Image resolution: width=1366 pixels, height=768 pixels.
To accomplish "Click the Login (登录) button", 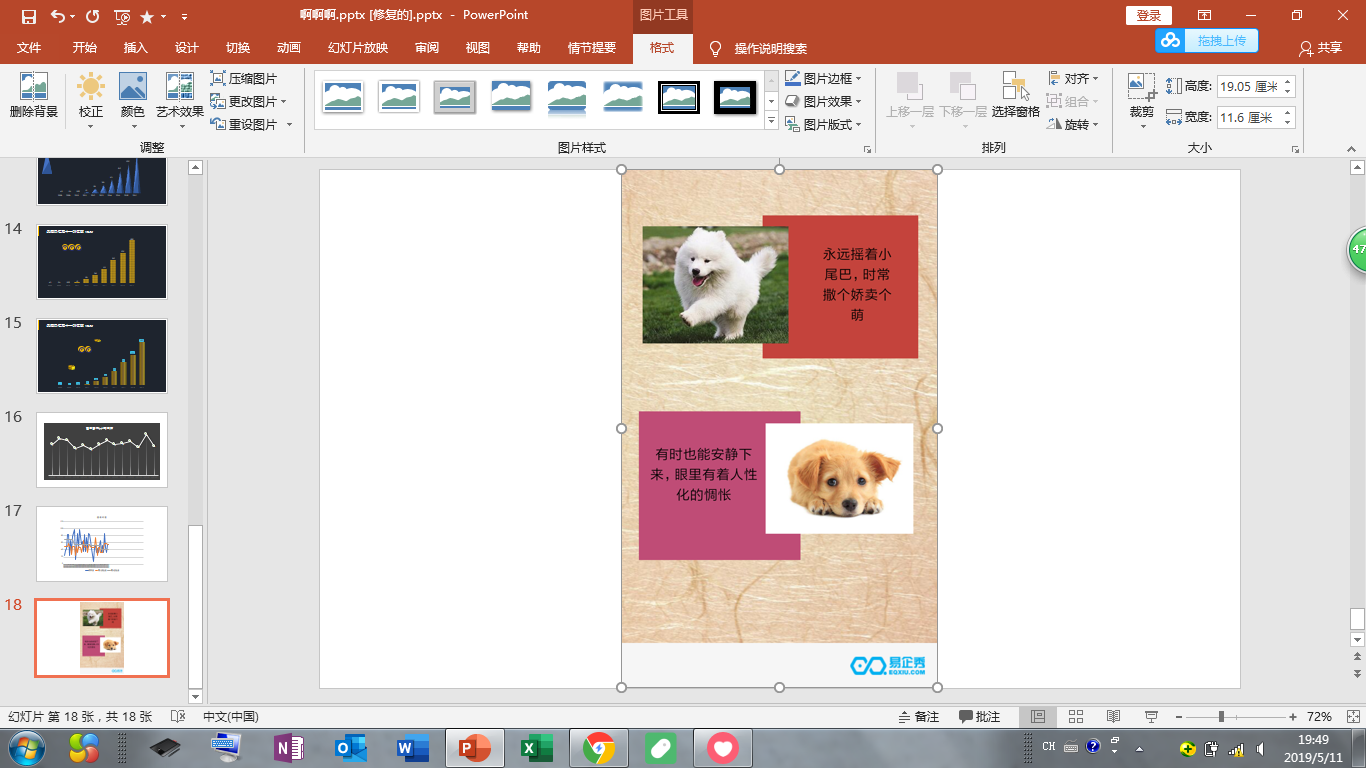I will pyautogui.click(x=1149, y=16).
